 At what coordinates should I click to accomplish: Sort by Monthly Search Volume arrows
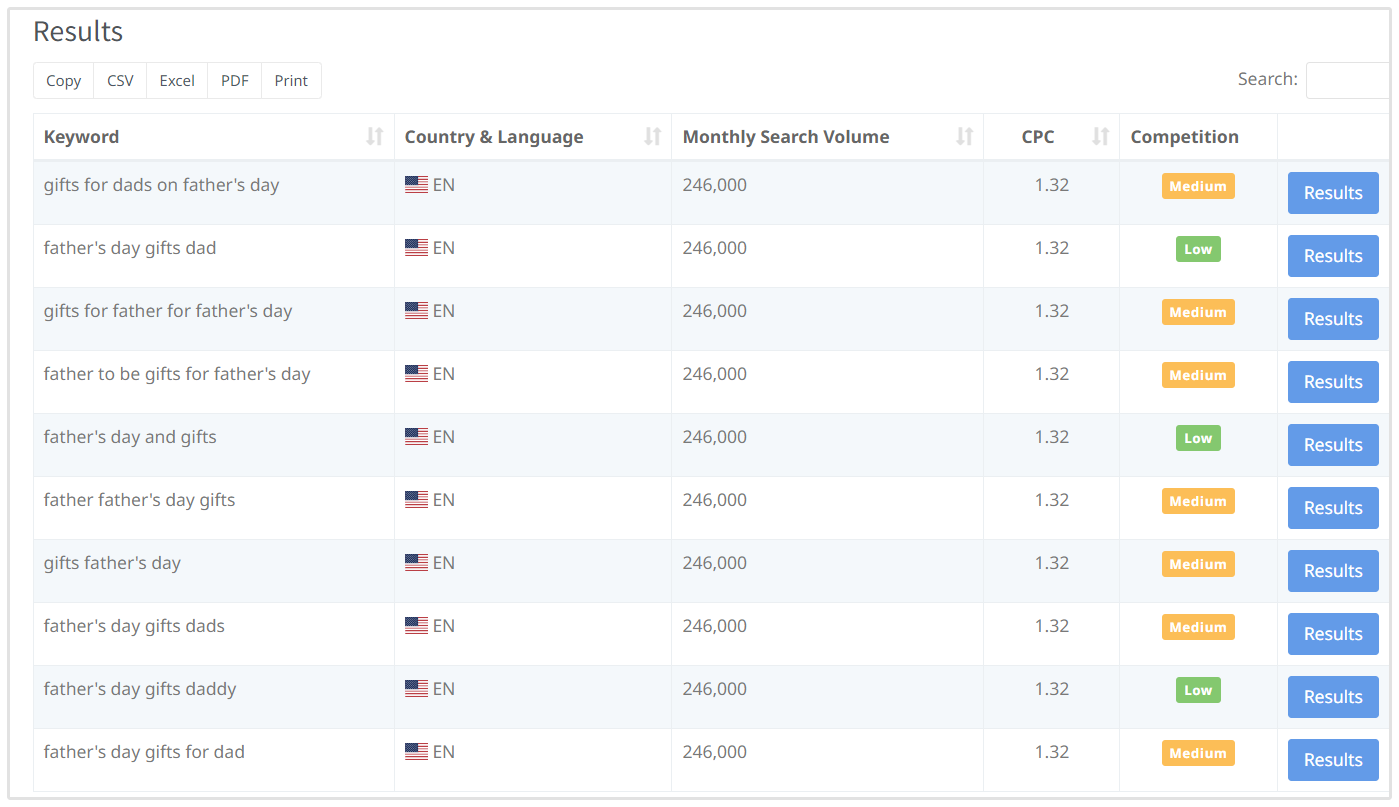click(x=964, y=137)
